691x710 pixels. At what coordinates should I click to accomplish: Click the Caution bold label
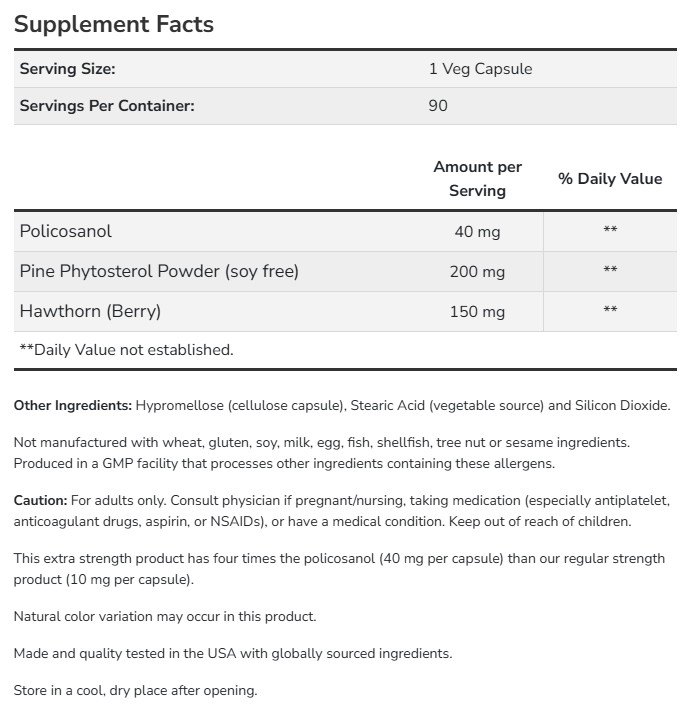pos(41,499)
